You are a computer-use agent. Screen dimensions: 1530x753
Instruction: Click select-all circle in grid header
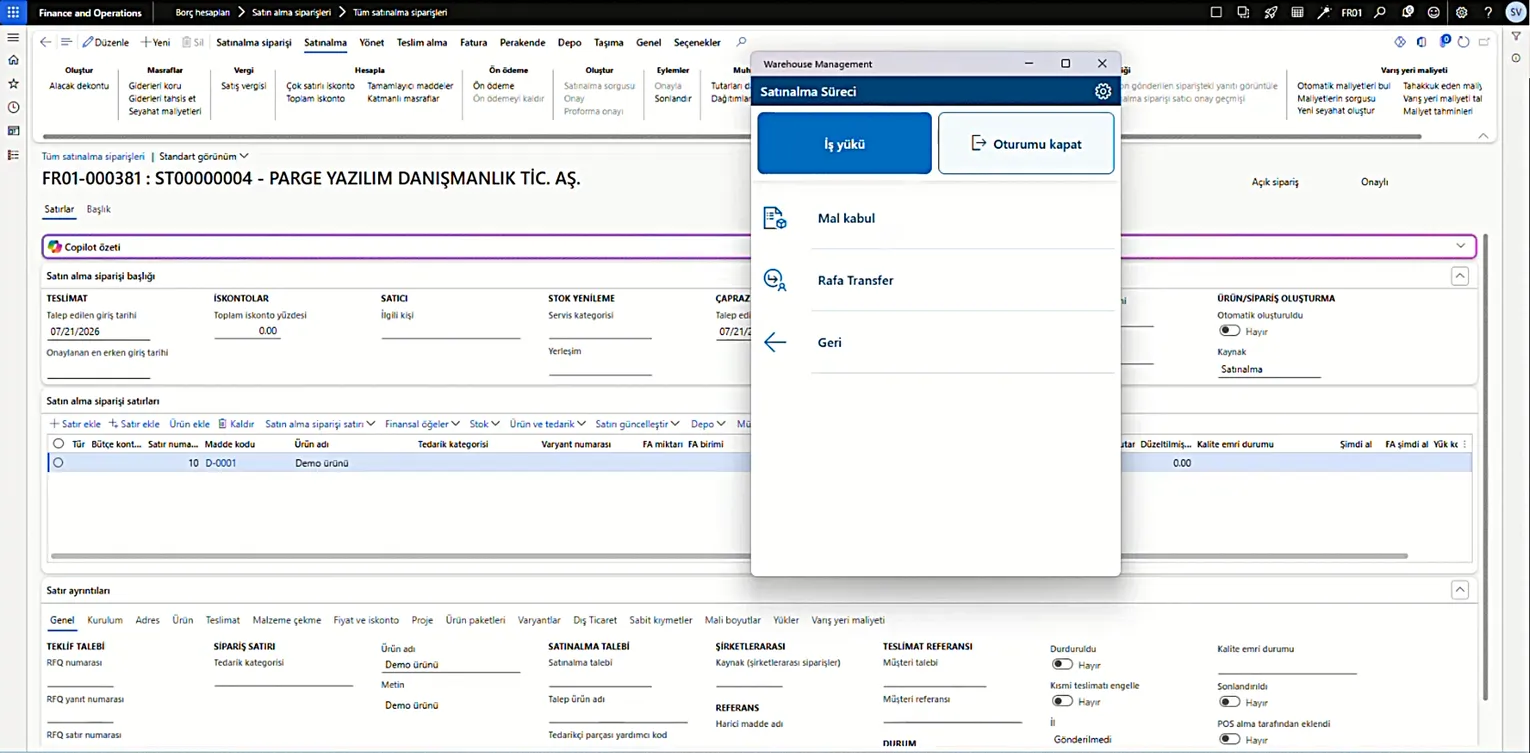(x=58, y=443)
